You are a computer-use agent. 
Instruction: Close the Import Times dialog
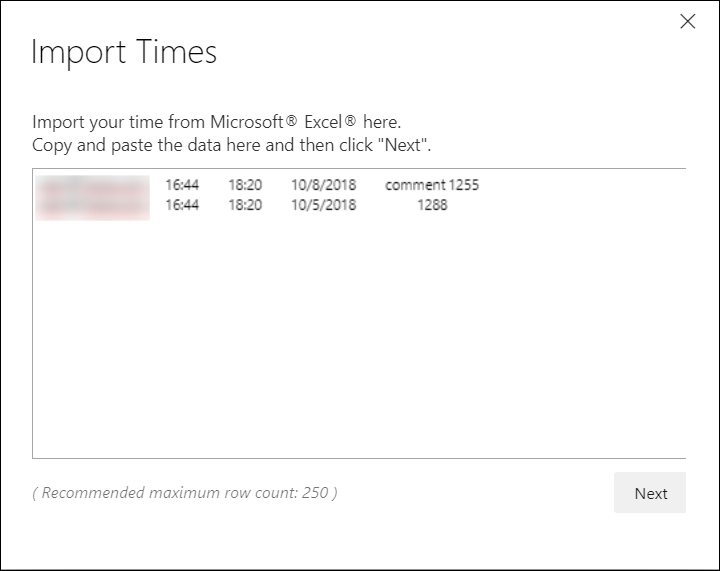(x=687, y=21)
